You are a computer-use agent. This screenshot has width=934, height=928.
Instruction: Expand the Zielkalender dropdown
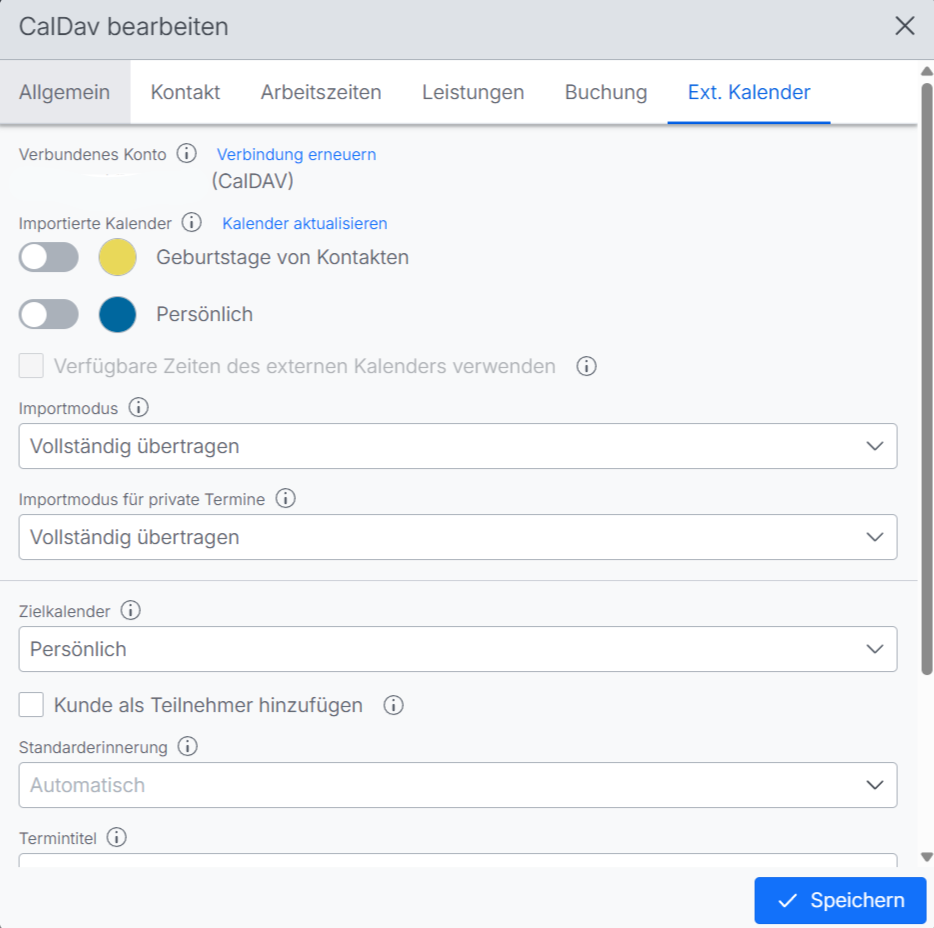coord(457,649)
